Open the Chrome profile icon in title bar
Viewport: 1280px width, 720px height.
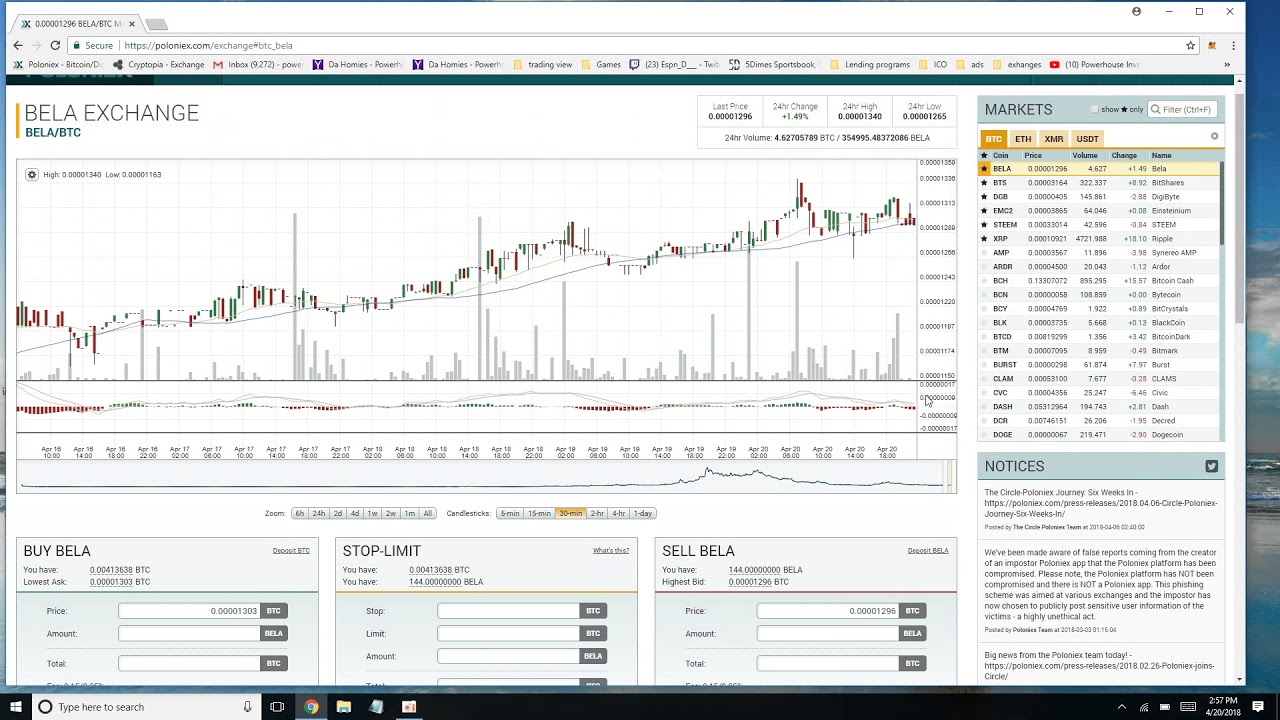[1136, 11]
